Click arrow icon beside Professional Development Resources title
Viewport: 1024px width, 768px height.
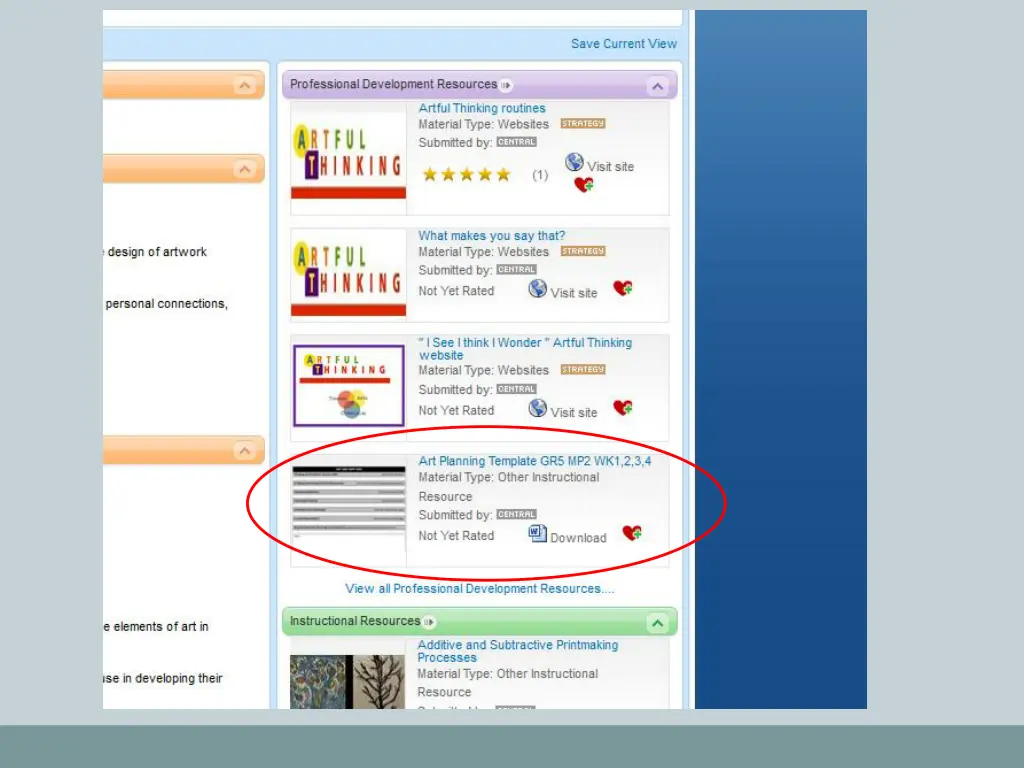pyautogui.click(x=506, y=85)
